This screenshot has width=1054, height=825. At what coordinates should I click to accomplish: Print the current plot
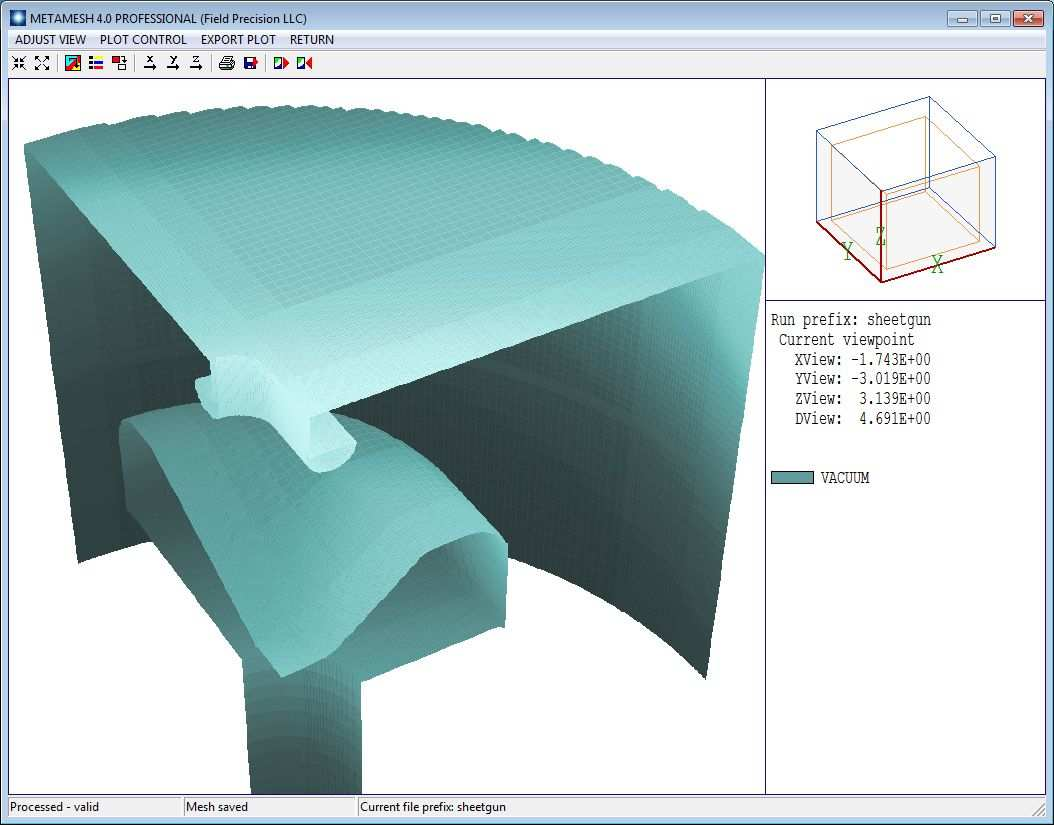coord(227,63)
